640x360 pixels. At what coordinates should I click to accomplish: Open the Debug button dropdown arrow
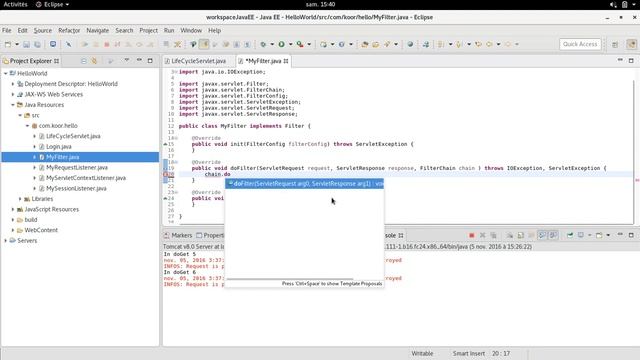tap(272, 44)
